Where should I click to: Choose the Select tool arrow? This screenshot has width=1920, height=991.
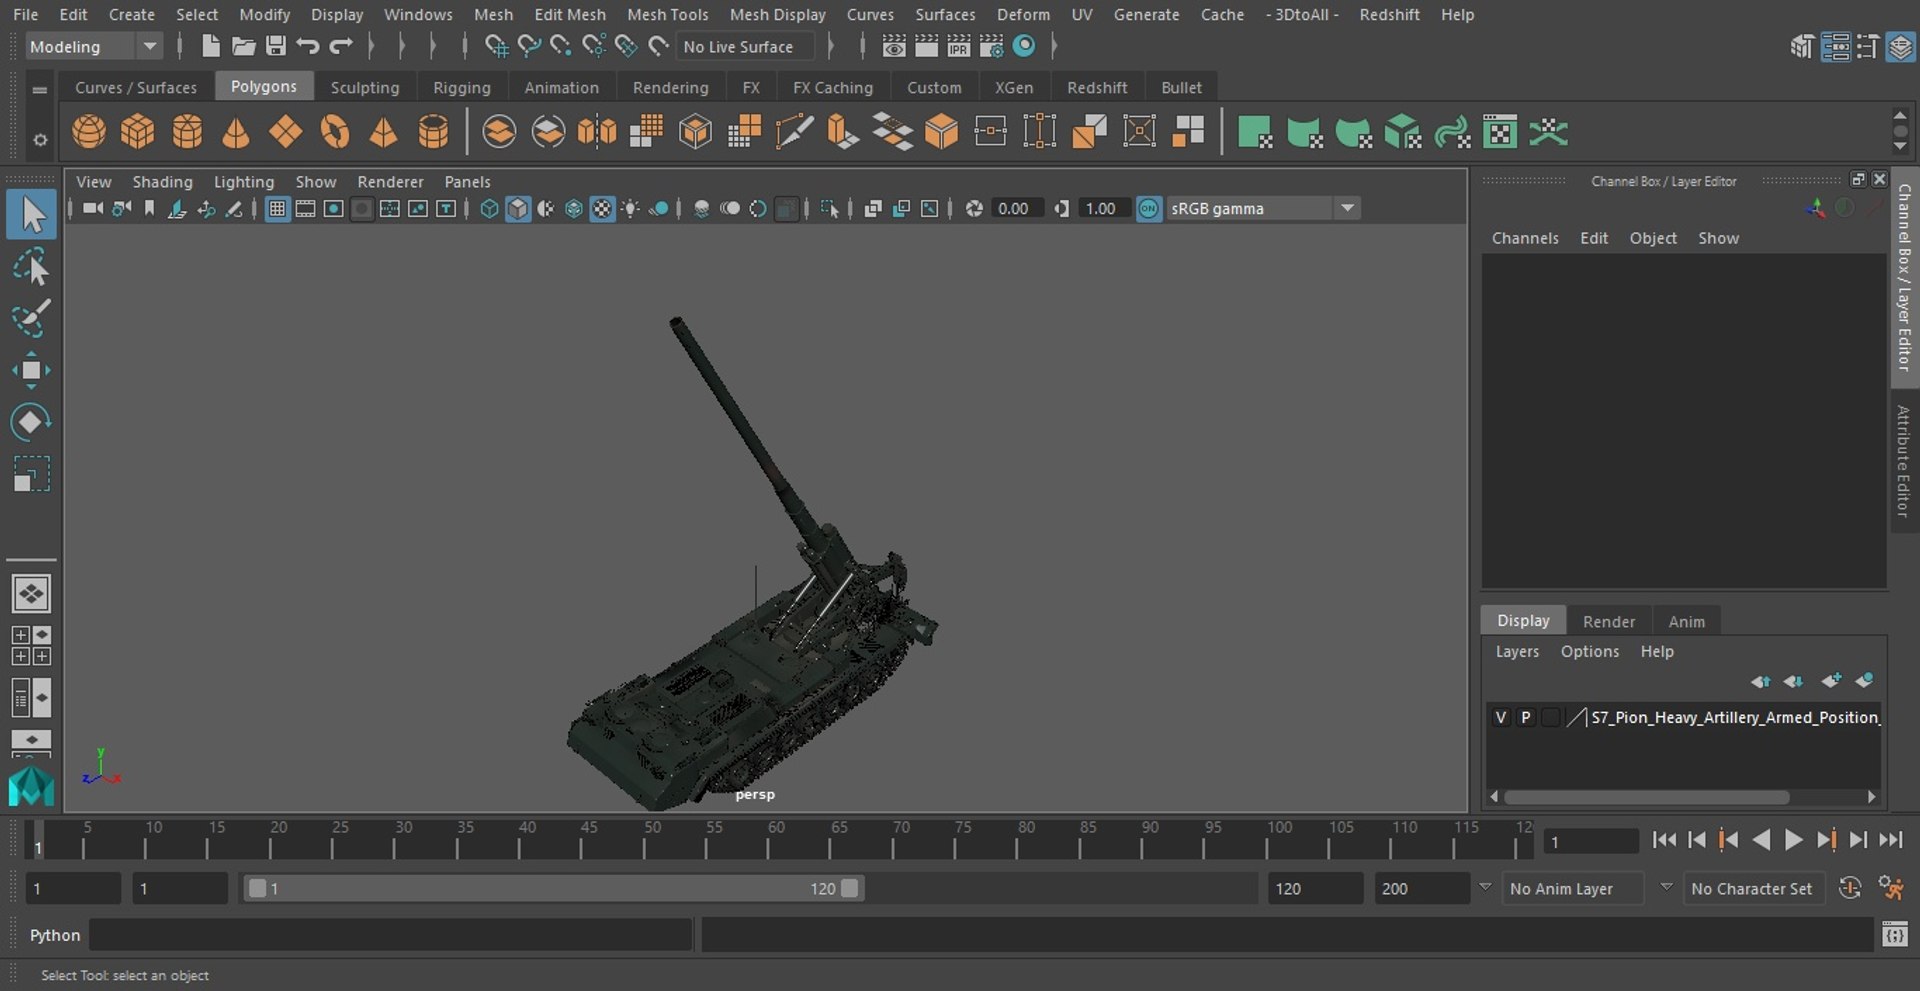point(31,214)
